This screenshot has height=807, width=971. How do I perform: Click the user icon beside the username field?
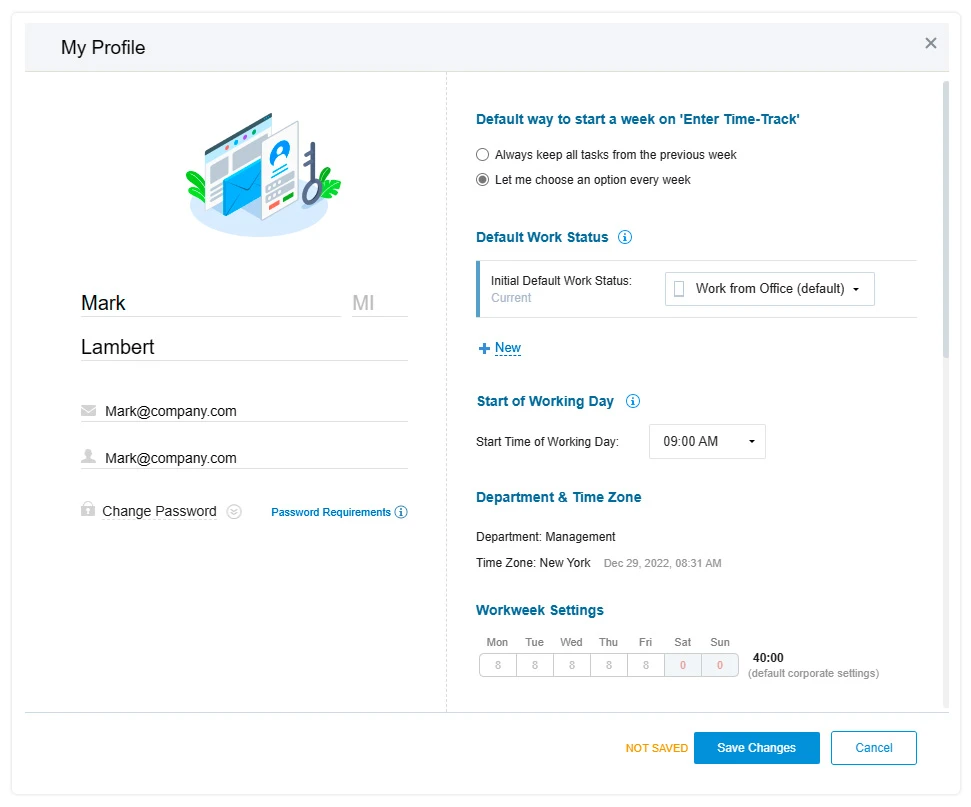pyautogui.click(x=89, y=457)
